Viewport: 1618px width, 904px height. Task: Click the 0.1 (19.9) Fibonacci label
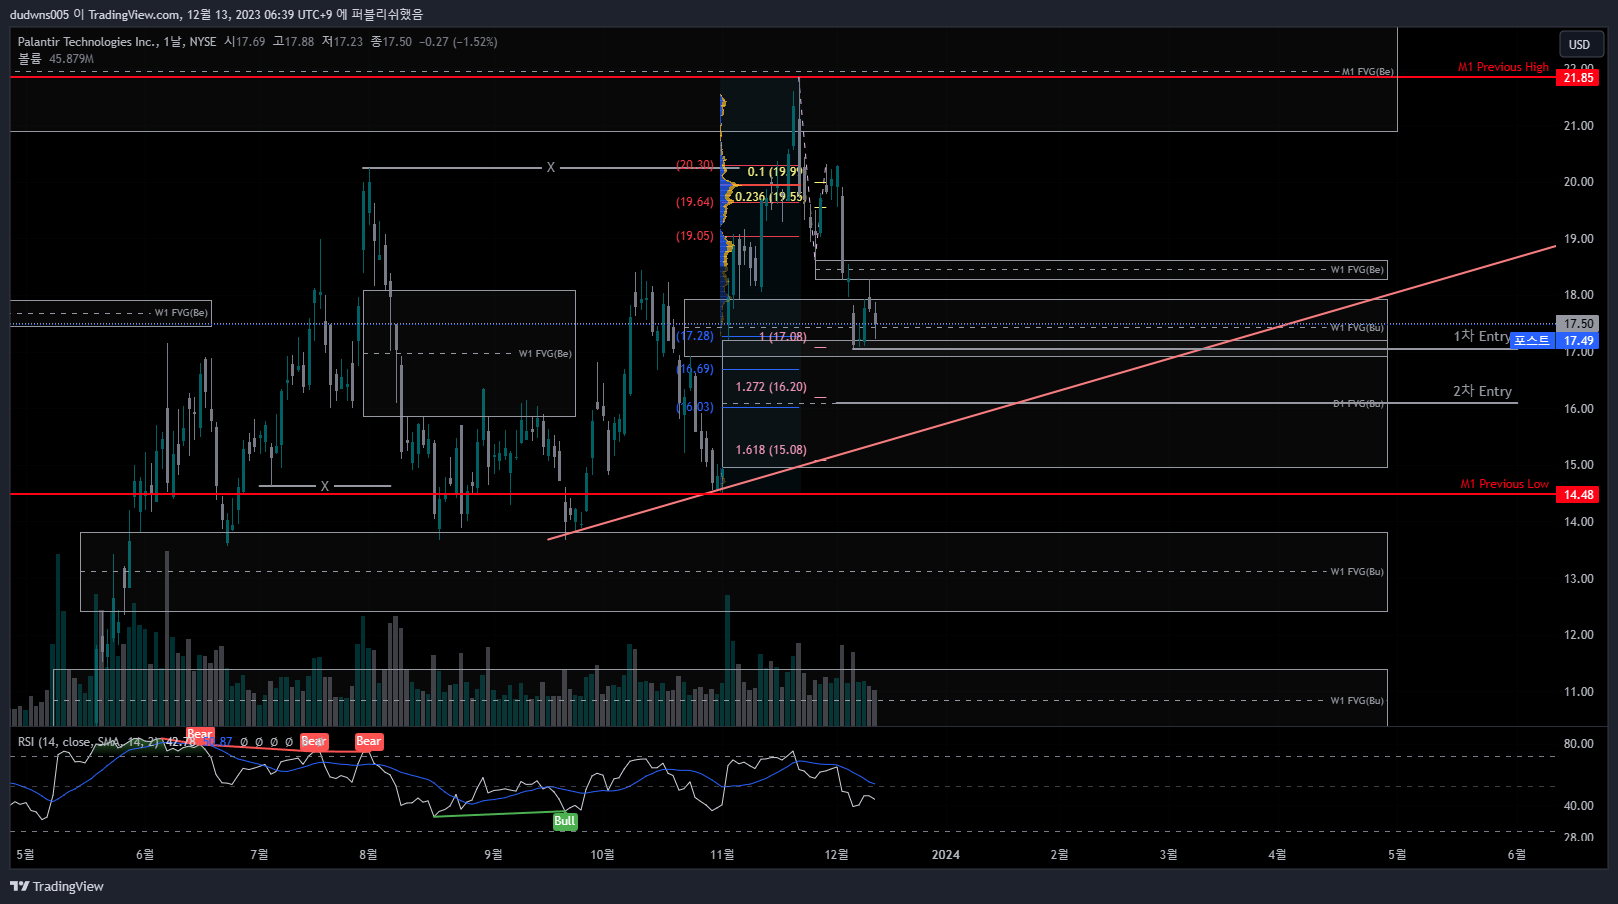[774, 172]
